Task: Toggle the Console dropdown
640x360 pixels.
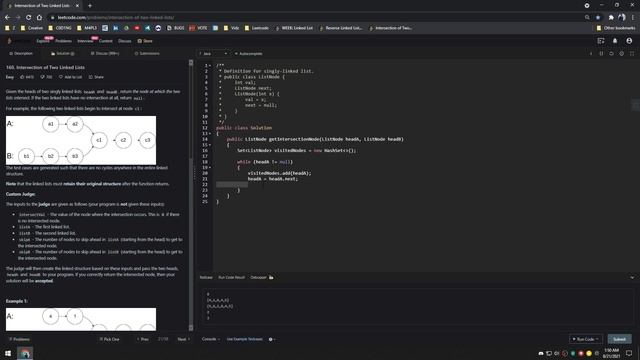Action: 211,339
